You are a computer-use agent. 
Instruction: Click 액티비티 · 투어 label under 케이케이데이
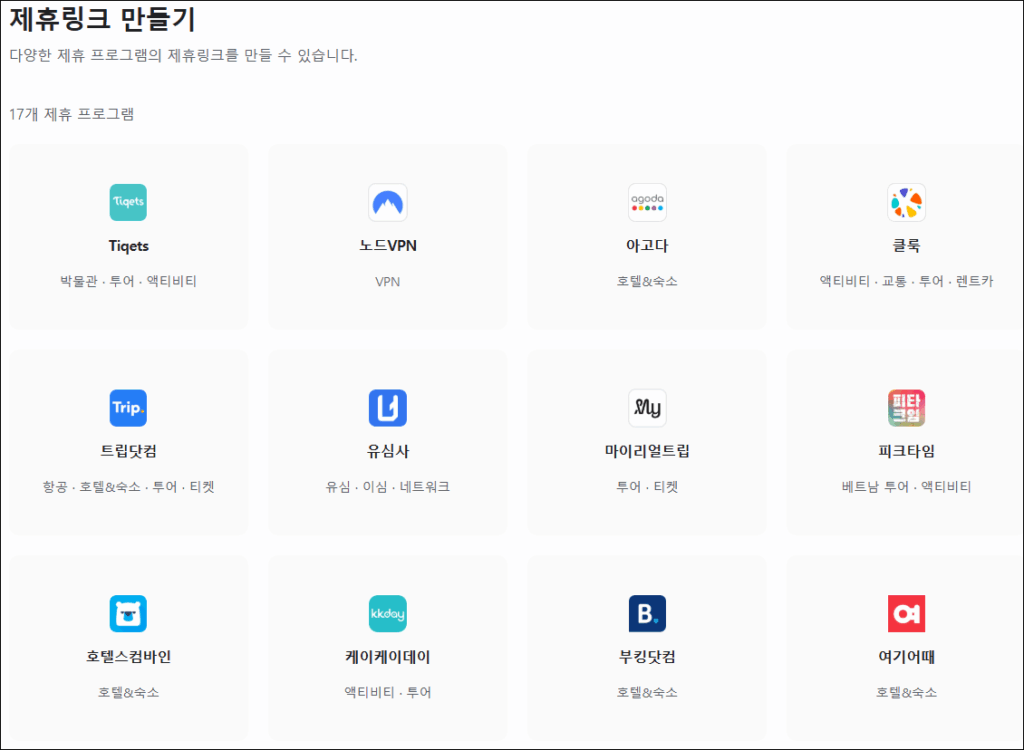point(388,693)
